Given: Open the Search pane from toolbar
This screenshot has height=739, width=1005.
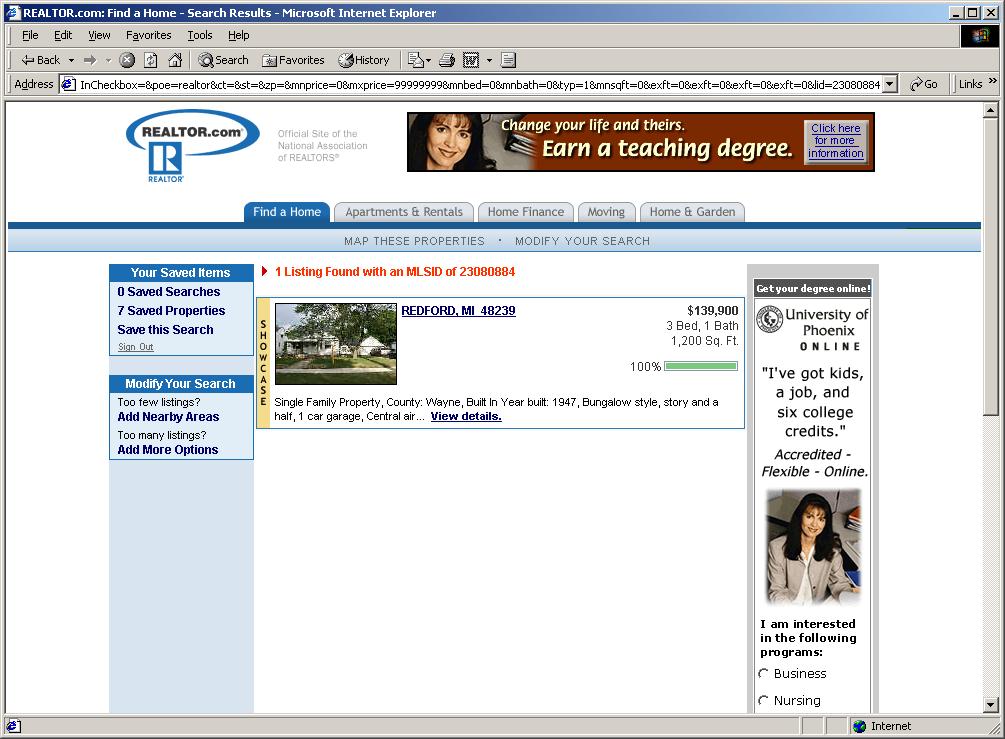Looking at the screenshot, I should (x=223, y=60).
